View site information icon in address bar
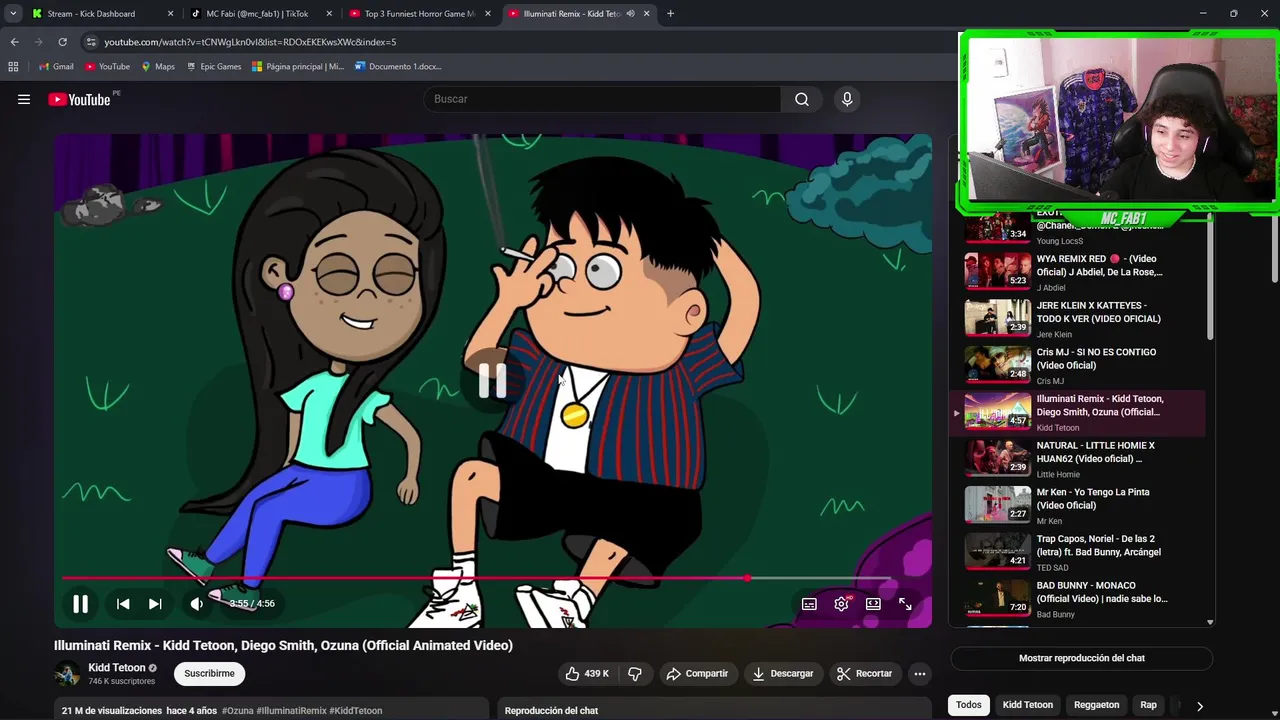Image resolution: width=1280 pixels, height=720 pixels. 91,42
